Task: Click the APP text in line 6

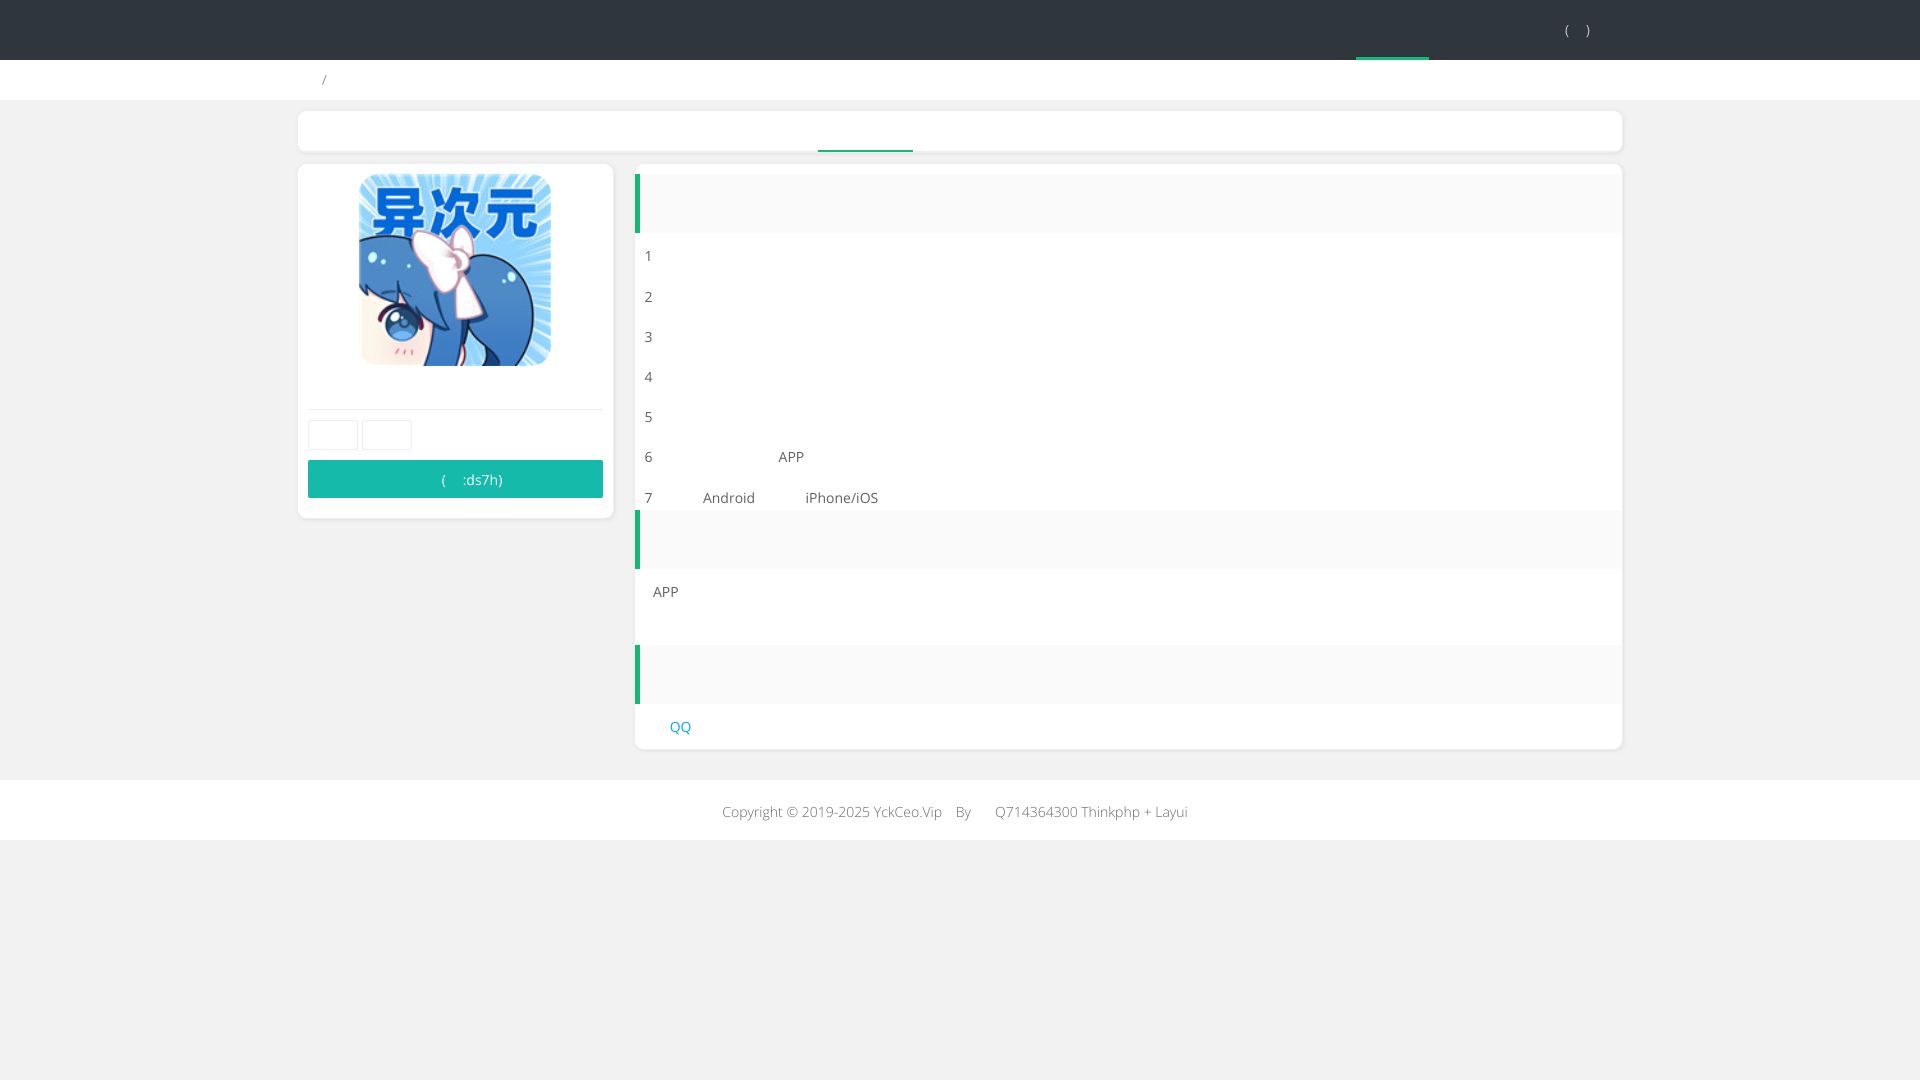Action: click(x=791, y=457)
